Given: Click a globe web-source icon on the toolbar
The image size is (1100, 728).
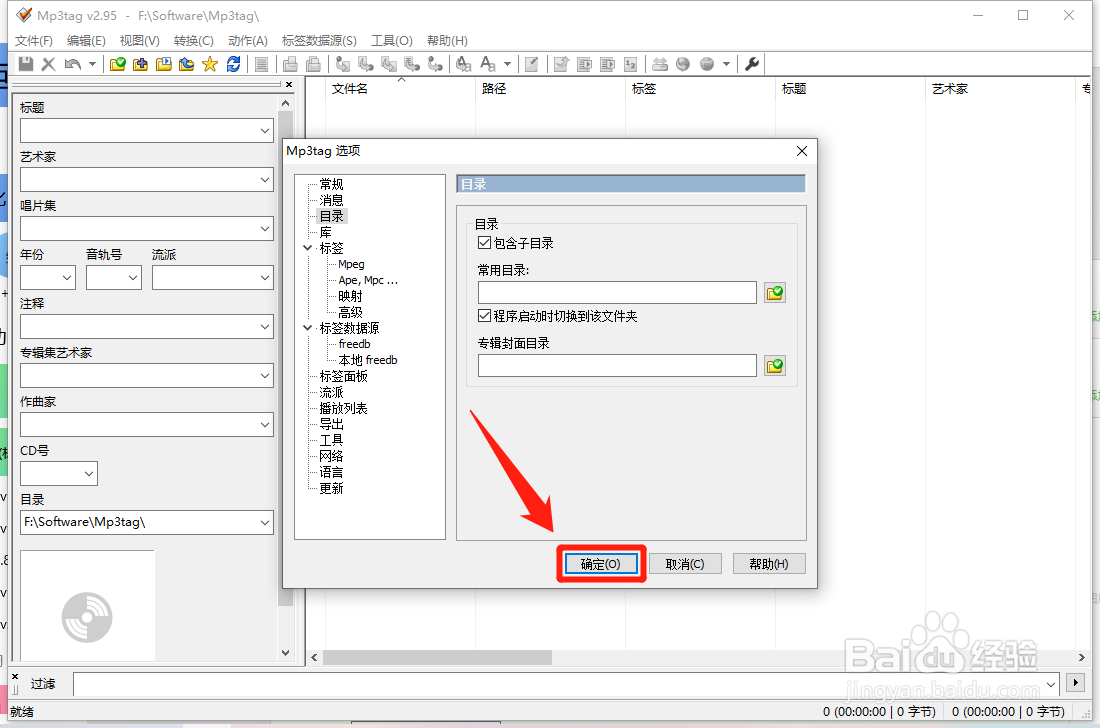Looking at the screenshot, I should click(682, 63).
